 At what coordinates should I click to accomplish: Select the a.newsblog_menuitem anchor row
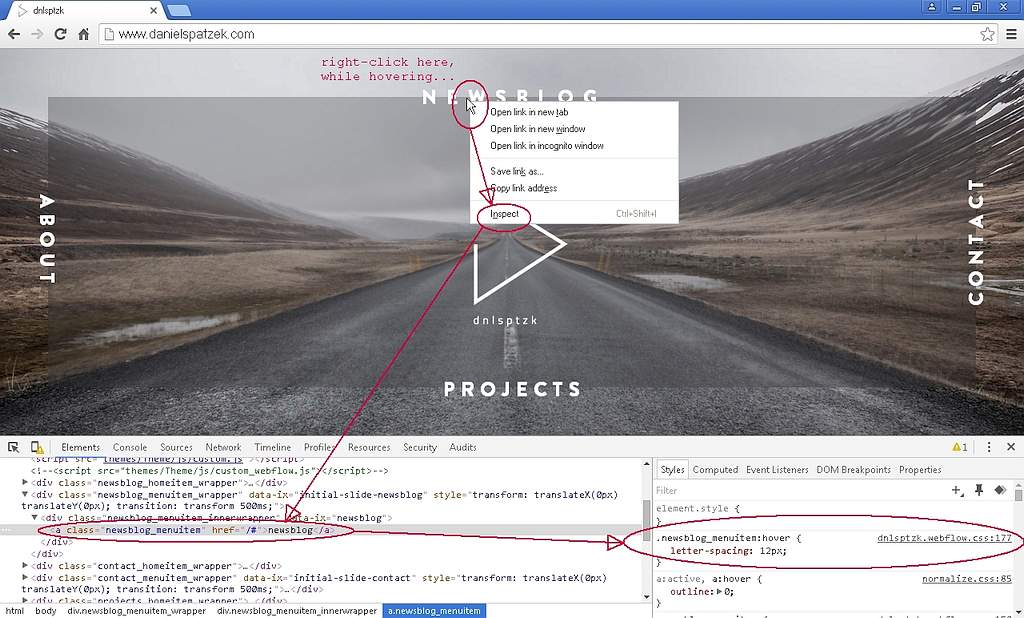[320, 530]
